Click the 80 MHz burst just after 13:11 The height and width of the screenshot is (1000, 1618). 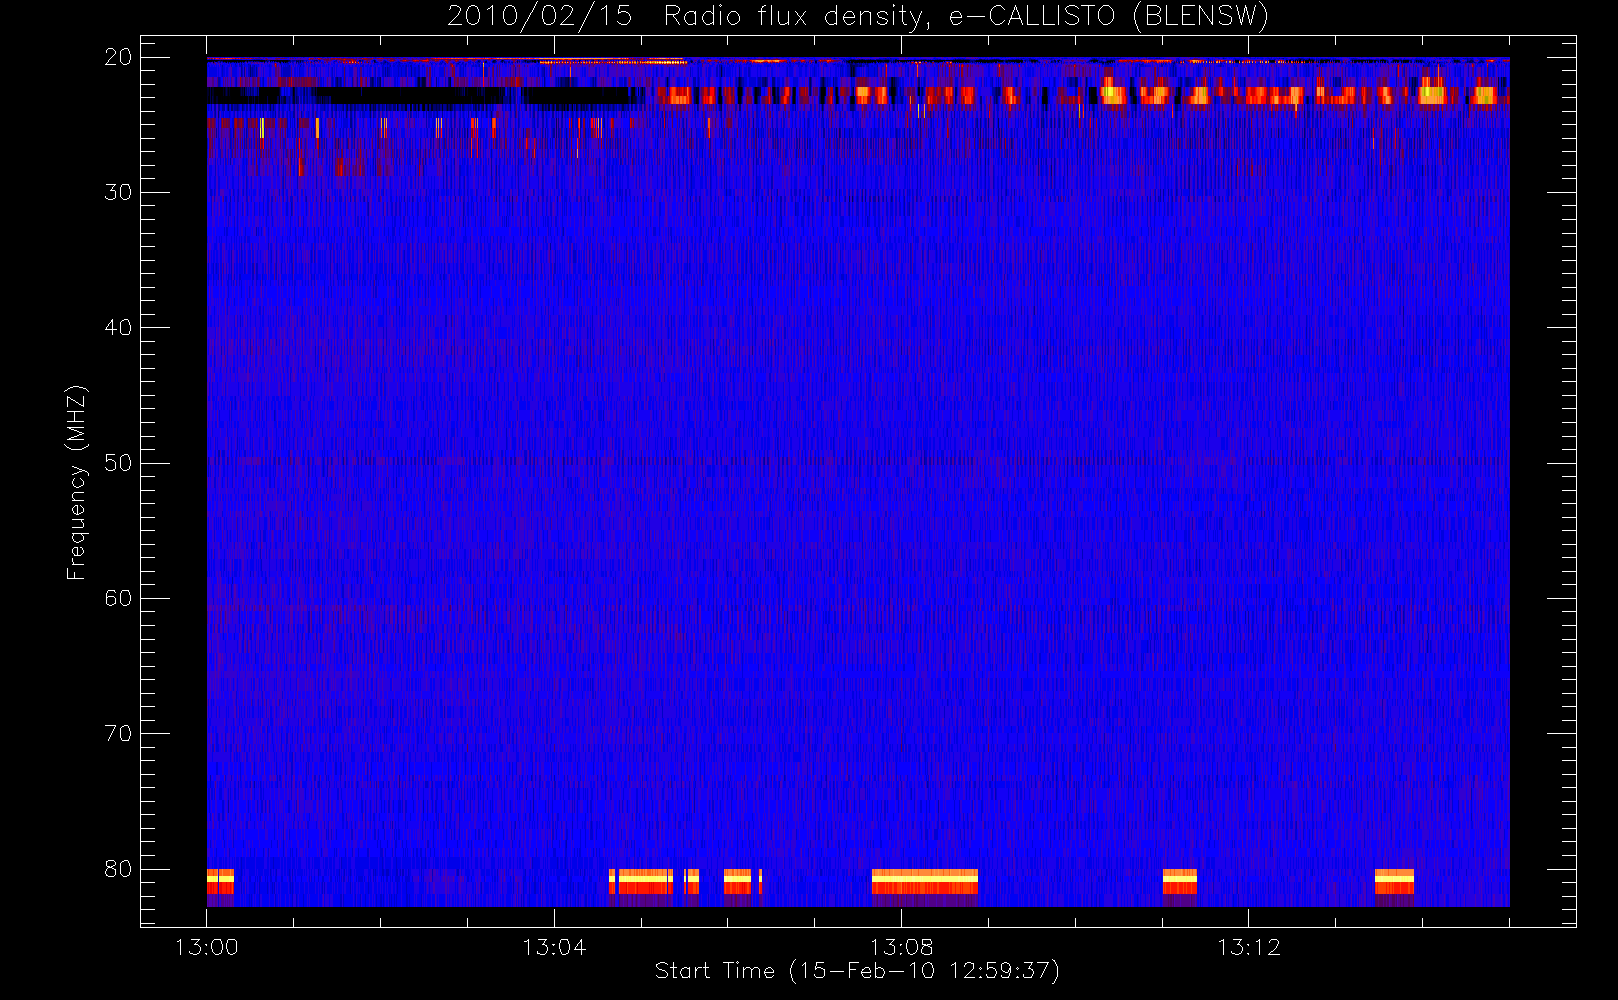click(1180, 882)
